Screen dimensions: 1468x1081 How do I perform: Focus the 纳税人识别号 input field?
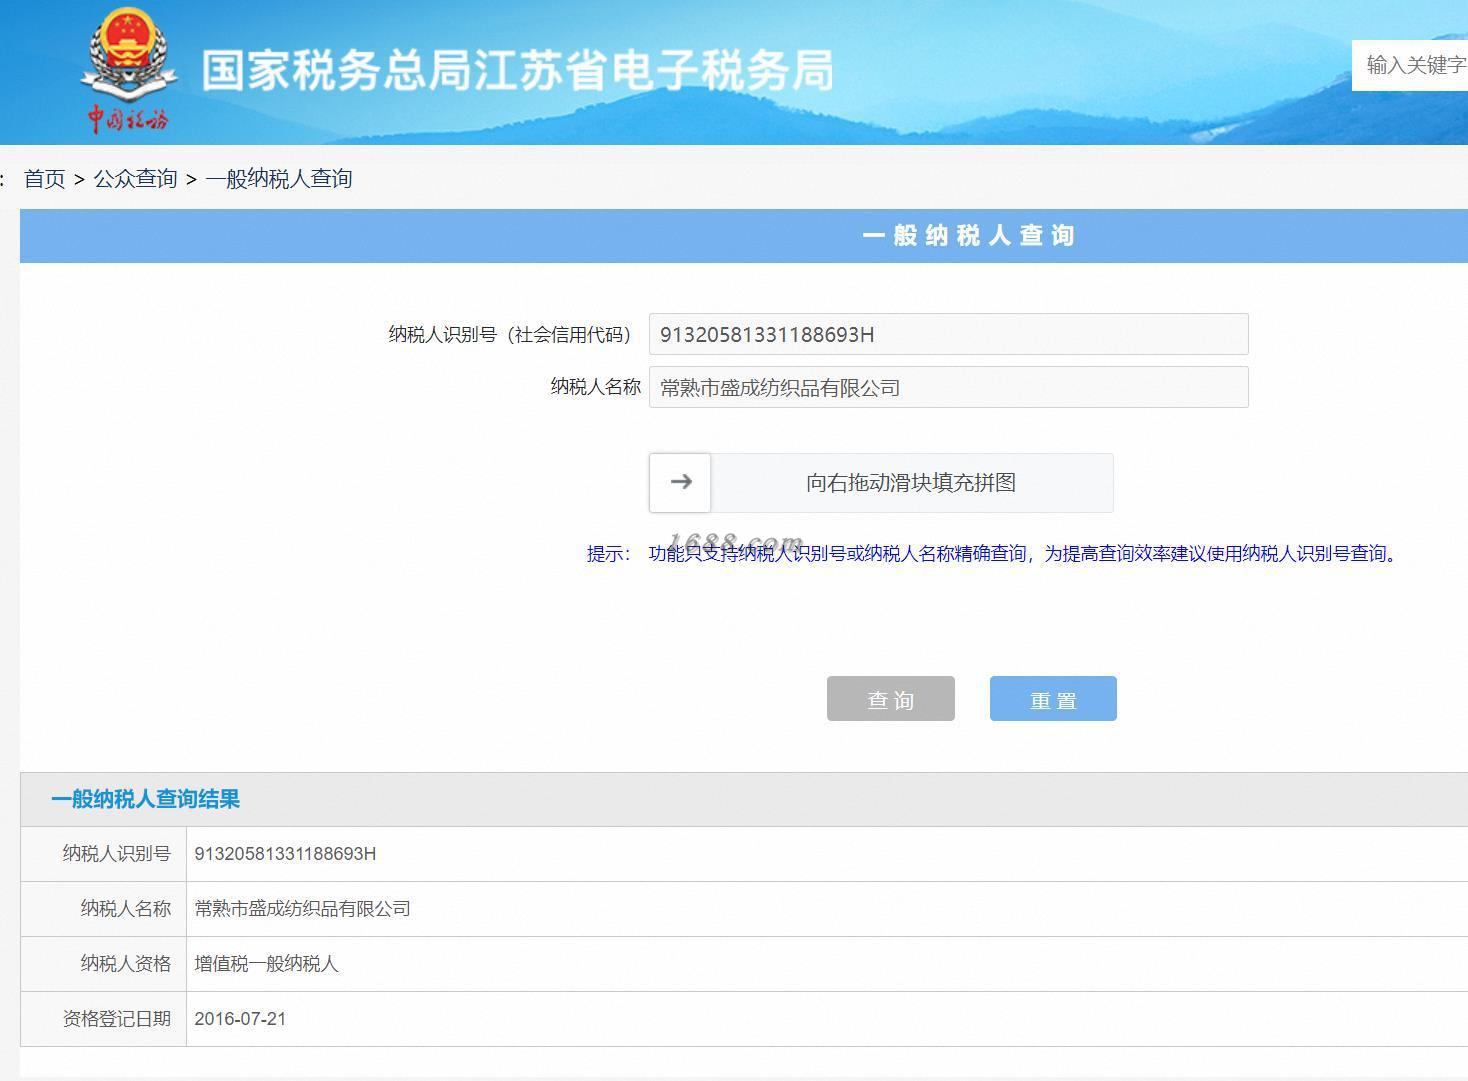948,334
